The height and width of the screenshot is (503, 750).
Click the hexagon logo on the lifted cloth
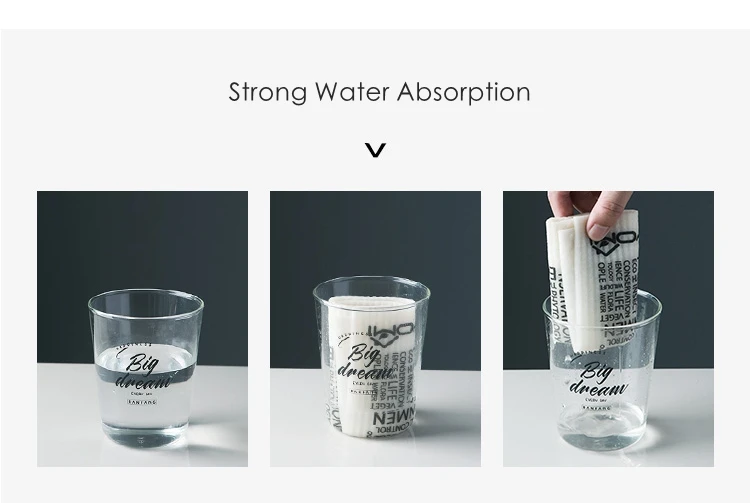(x=613, y=243)
